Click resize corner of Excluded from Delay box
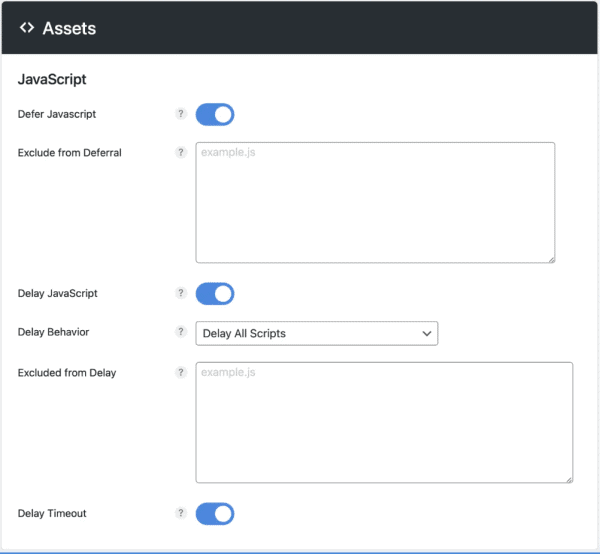Viewport: 600px width, 554px height. pyautogui.click(x=568, y=478)
